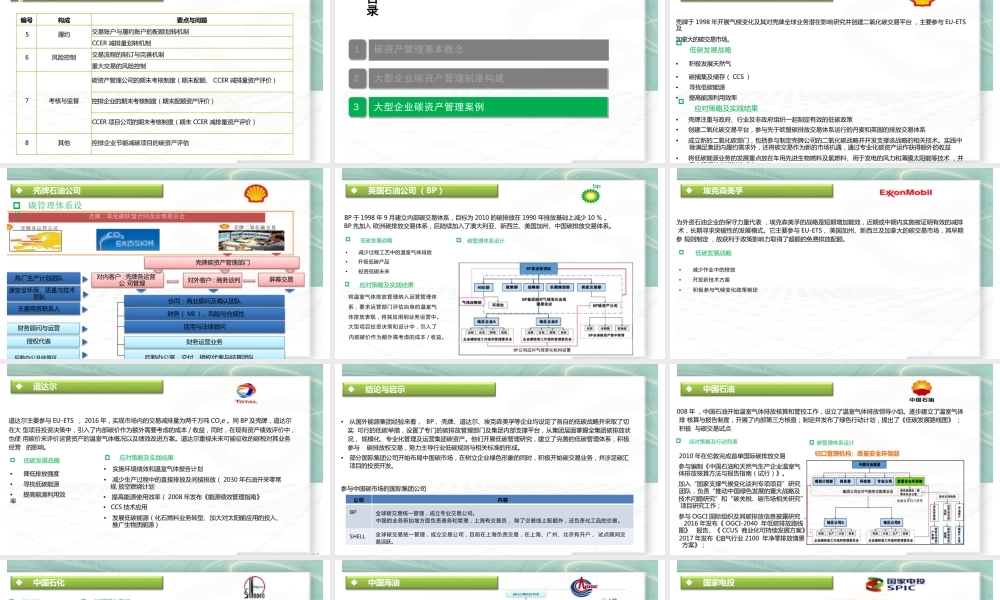Image resolution: width=1000 pixels, height=600 pixels.
Task: Click the 壳牌碳资产管理部门 box
Action: pos(236,263)
